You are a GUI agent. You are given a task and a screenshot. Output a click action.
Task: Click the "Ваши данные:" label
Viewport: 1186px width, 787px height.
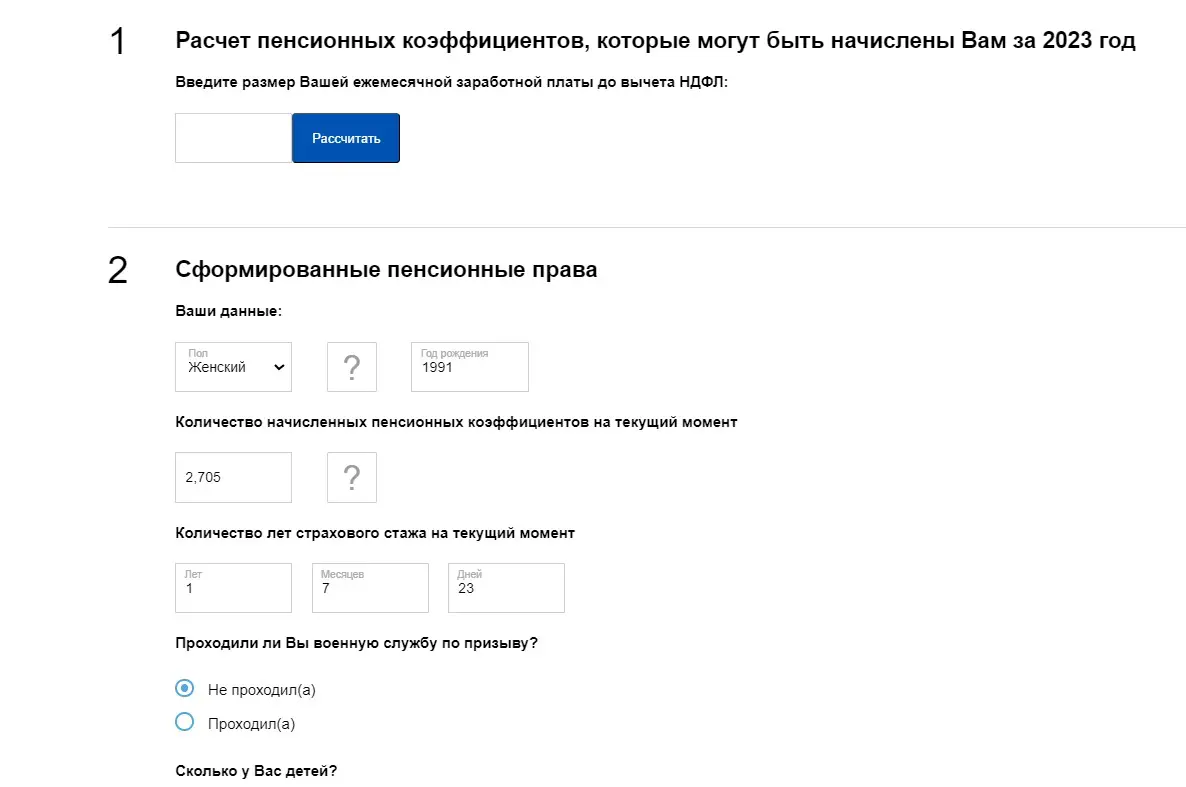click(228, 311)
